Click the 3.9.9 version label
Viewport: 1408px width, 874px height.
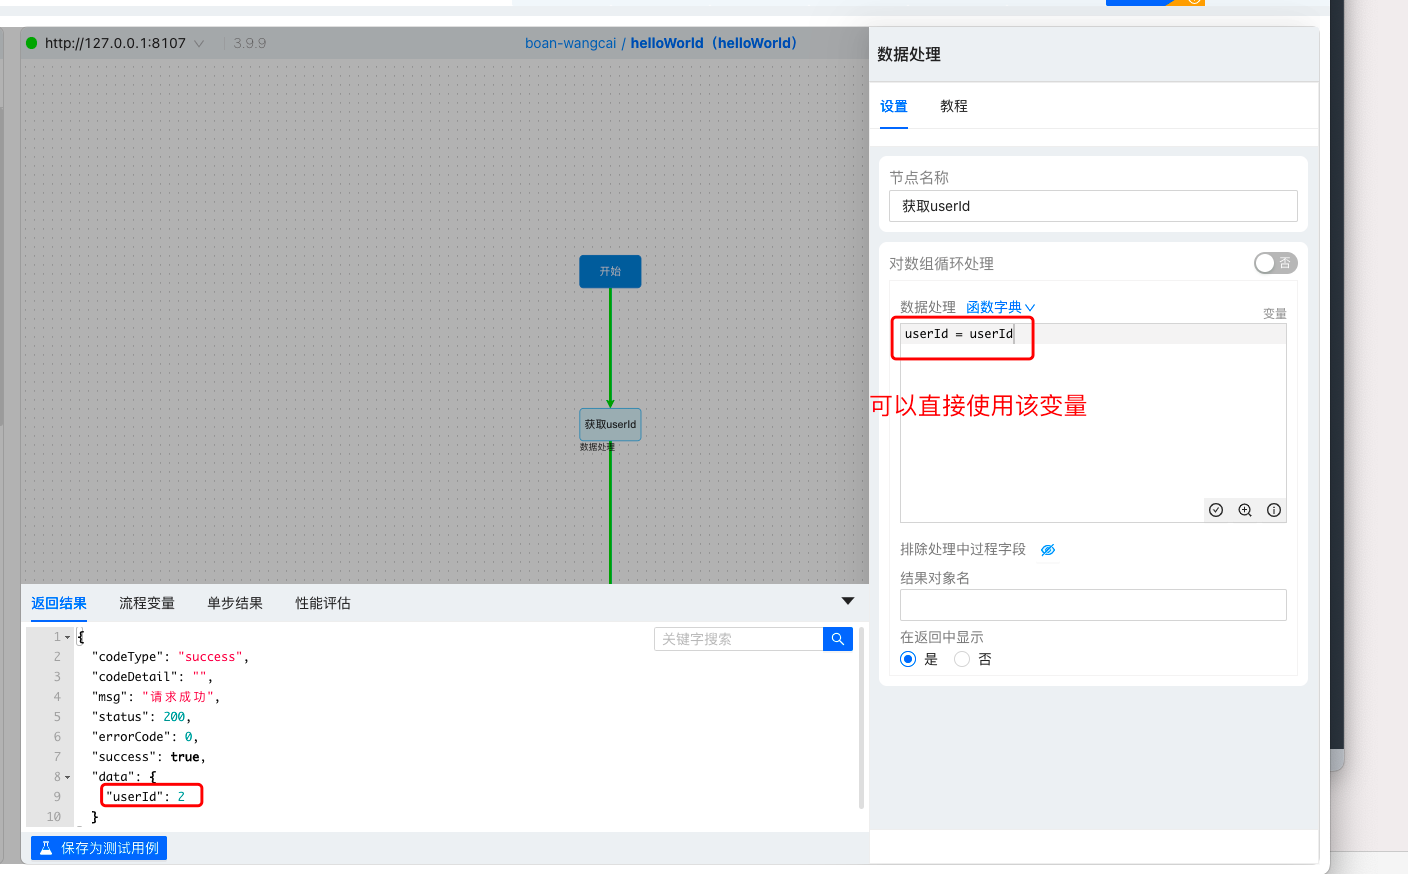250,43
